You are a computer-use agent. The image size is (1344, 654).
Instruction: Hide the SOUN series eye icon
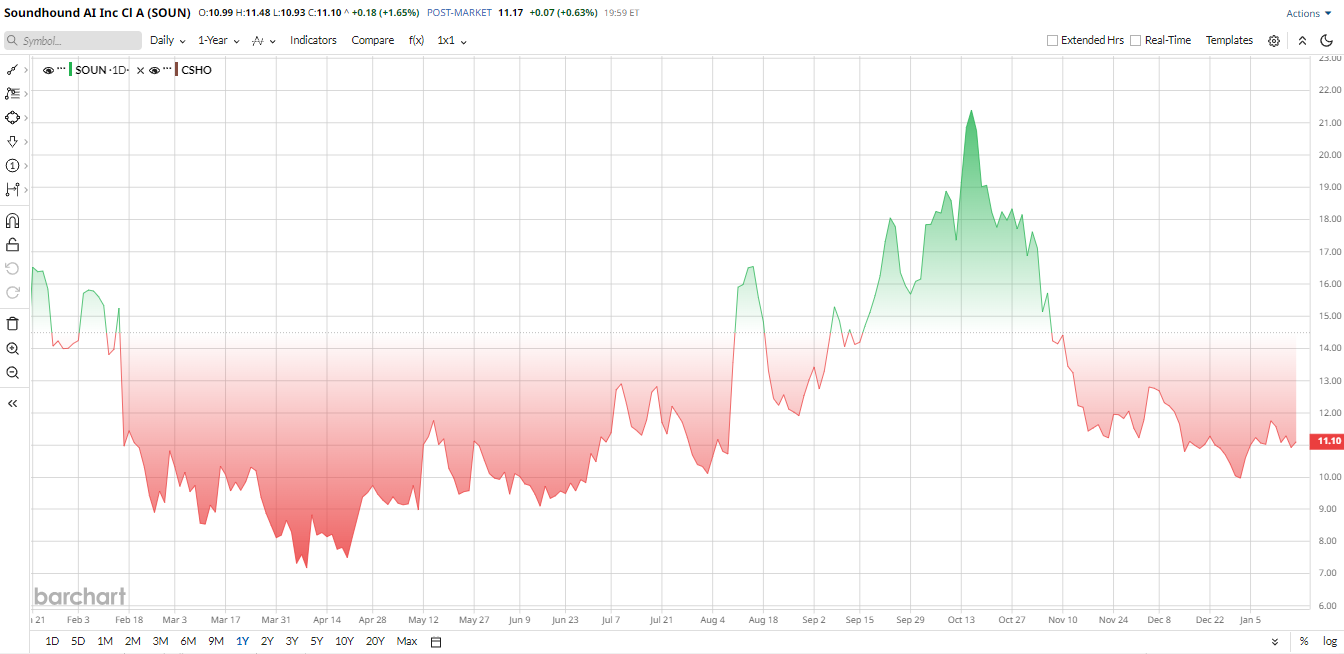pos(48,70)
